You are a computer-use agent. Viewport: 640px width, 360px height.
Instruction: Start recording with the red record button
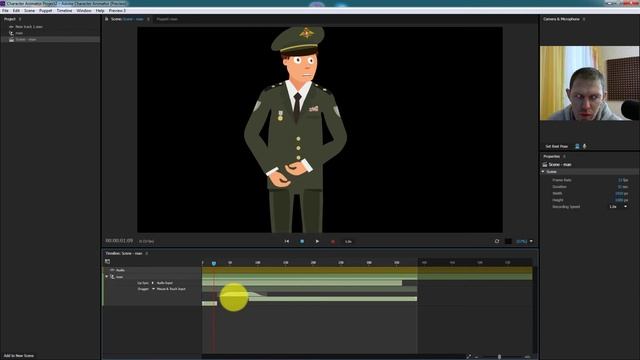coord(333,241)
